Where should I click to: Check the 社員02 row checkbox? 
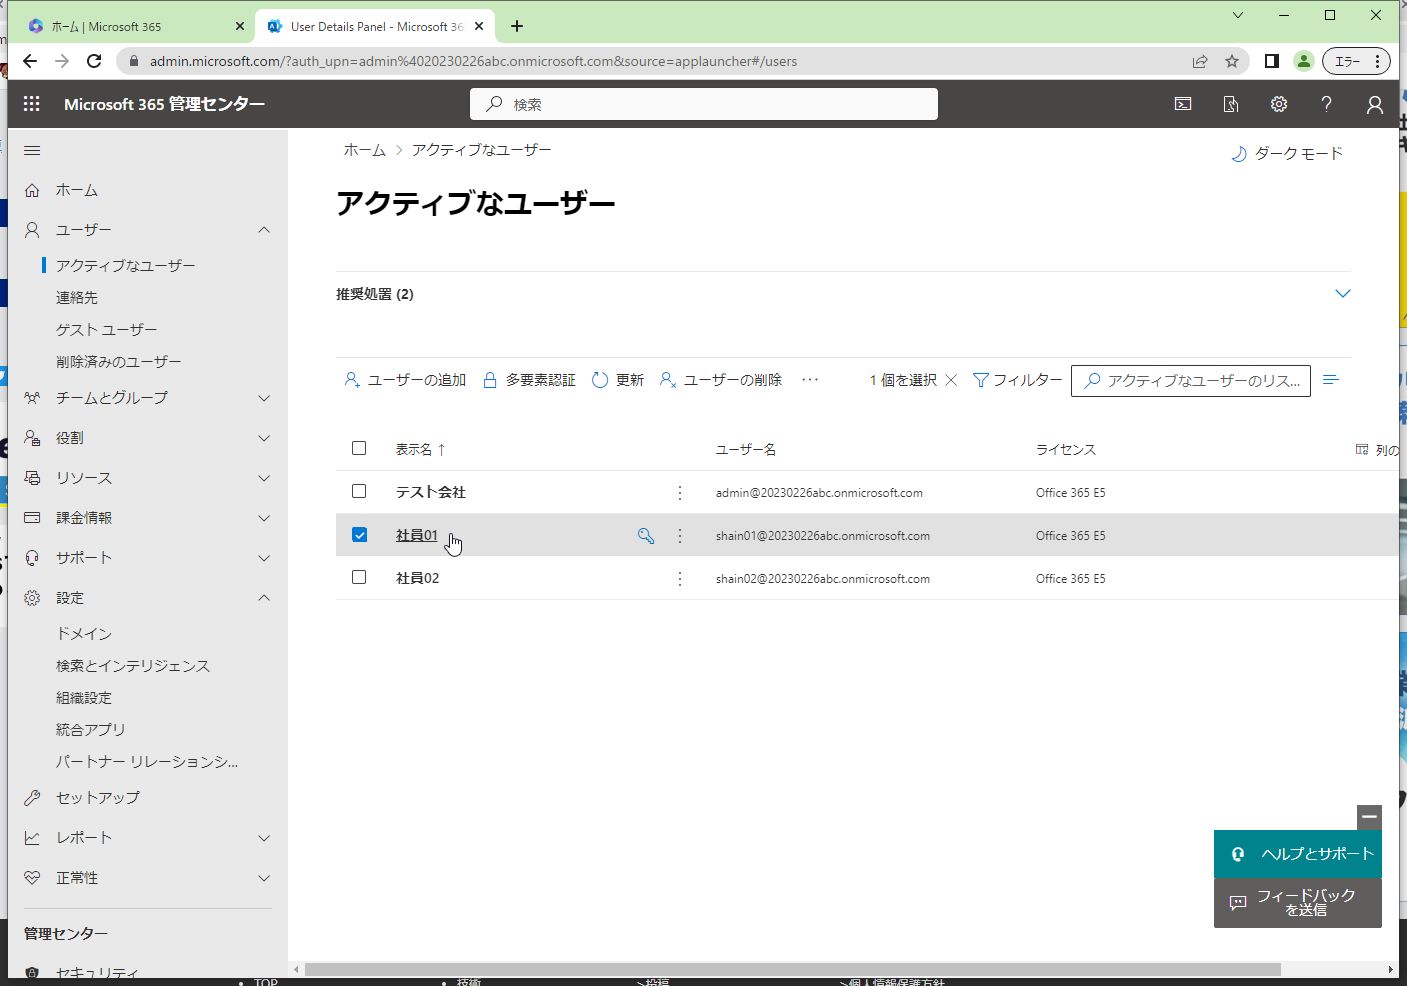(x=359, y=578)
